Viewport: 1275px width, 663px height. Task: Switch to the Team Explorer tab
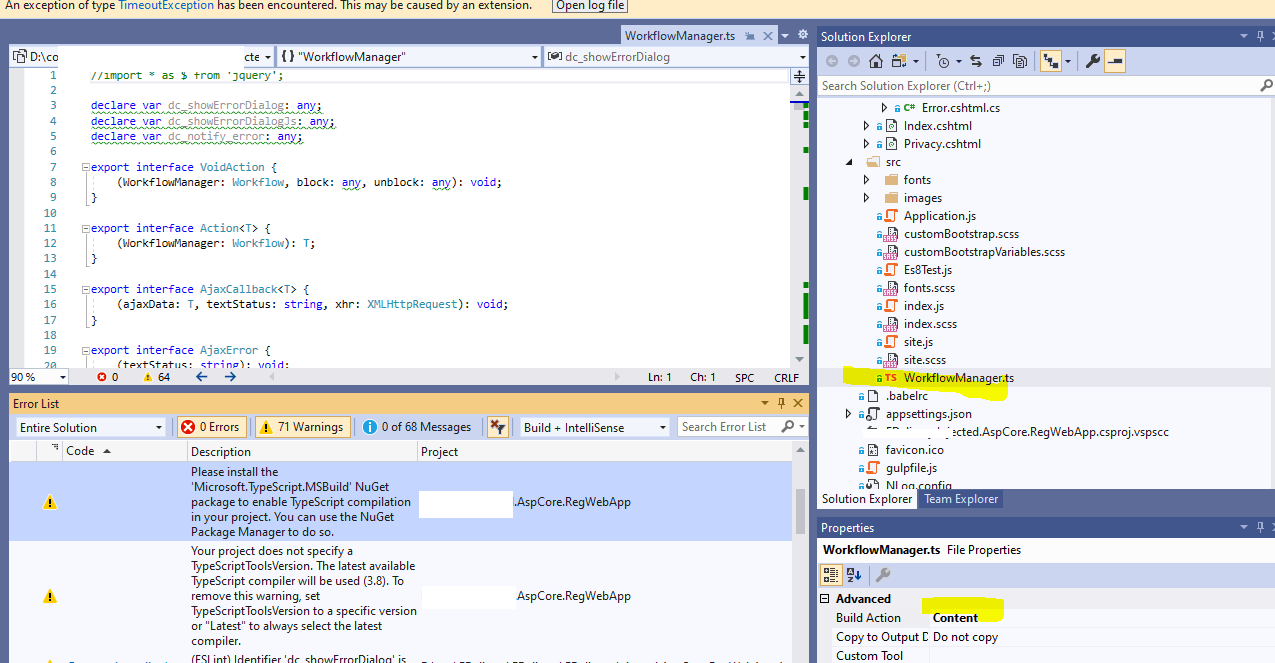(x=960, y=498)
